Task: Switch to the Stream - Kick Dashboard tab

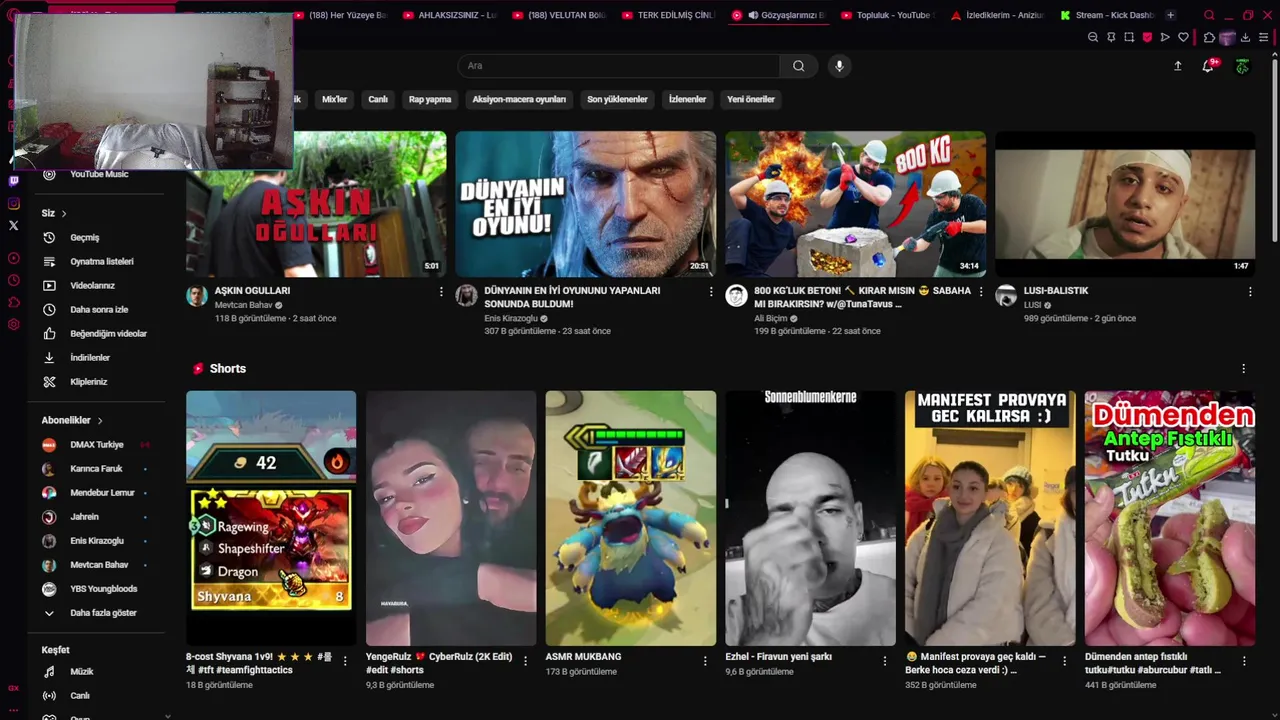Action: [1106, 15]
